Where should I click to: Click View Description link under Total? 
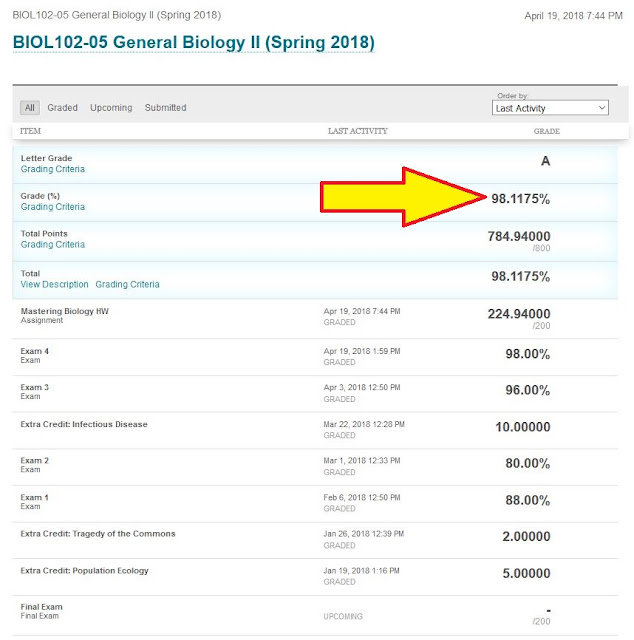tap(54, 285)
